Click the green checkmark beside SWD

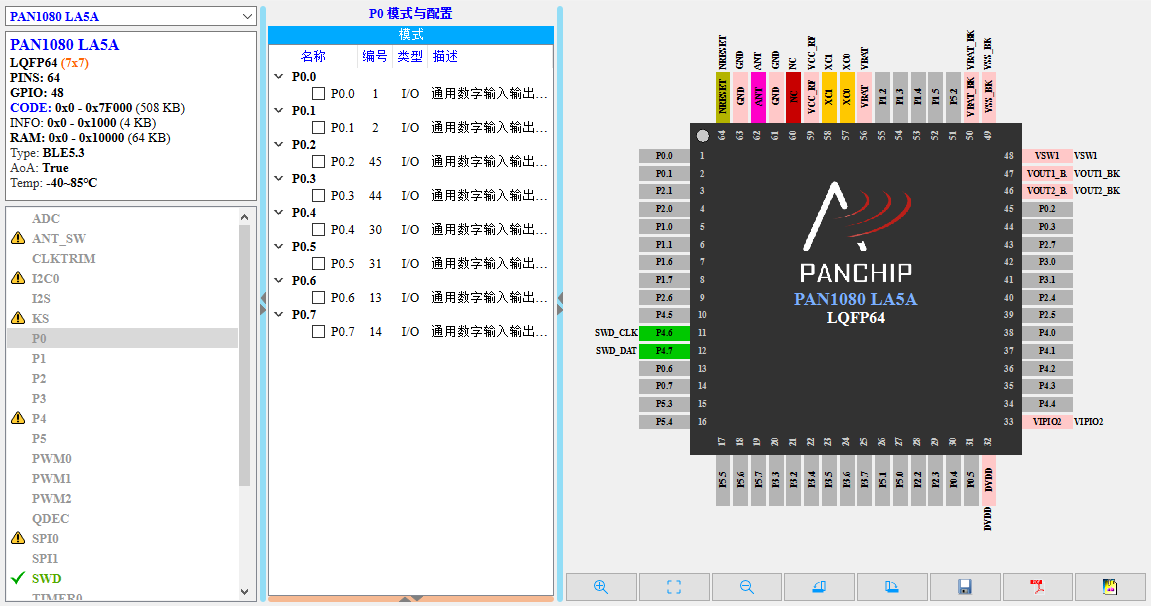pos(18,578)
